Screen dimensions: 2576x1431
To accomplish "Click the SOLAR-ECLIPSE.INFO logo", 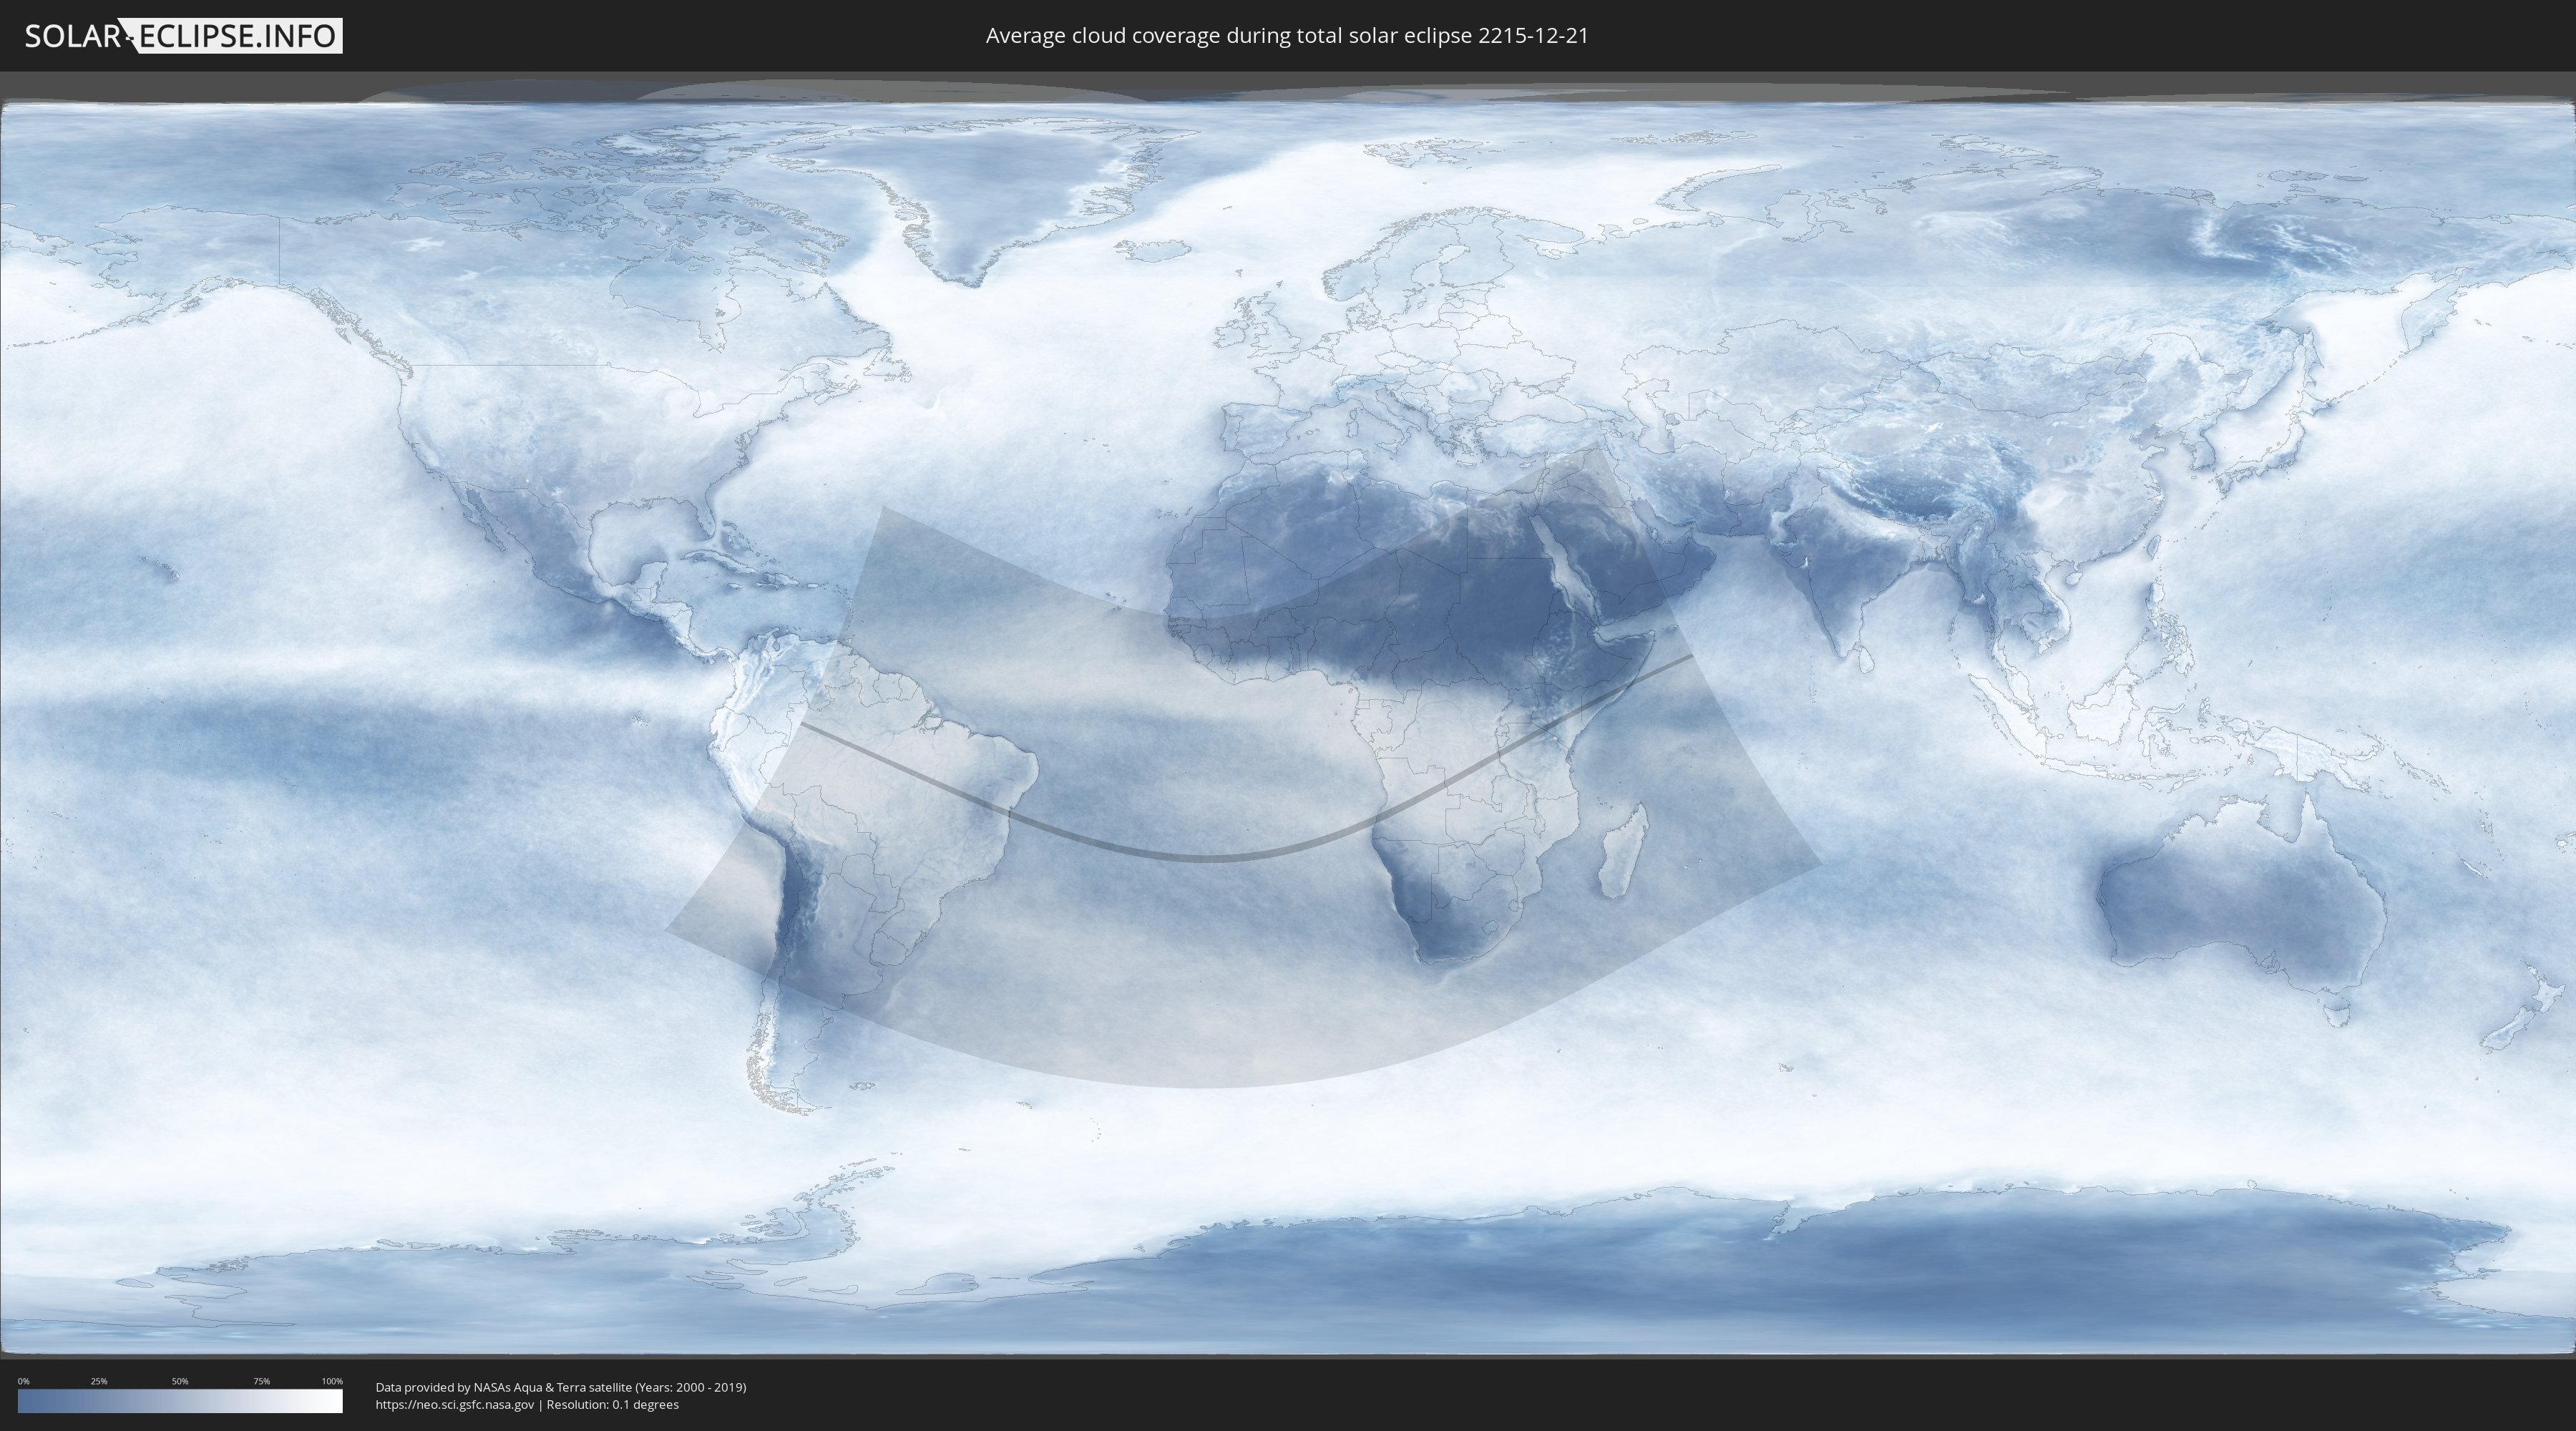I will [x=183, y=36].
